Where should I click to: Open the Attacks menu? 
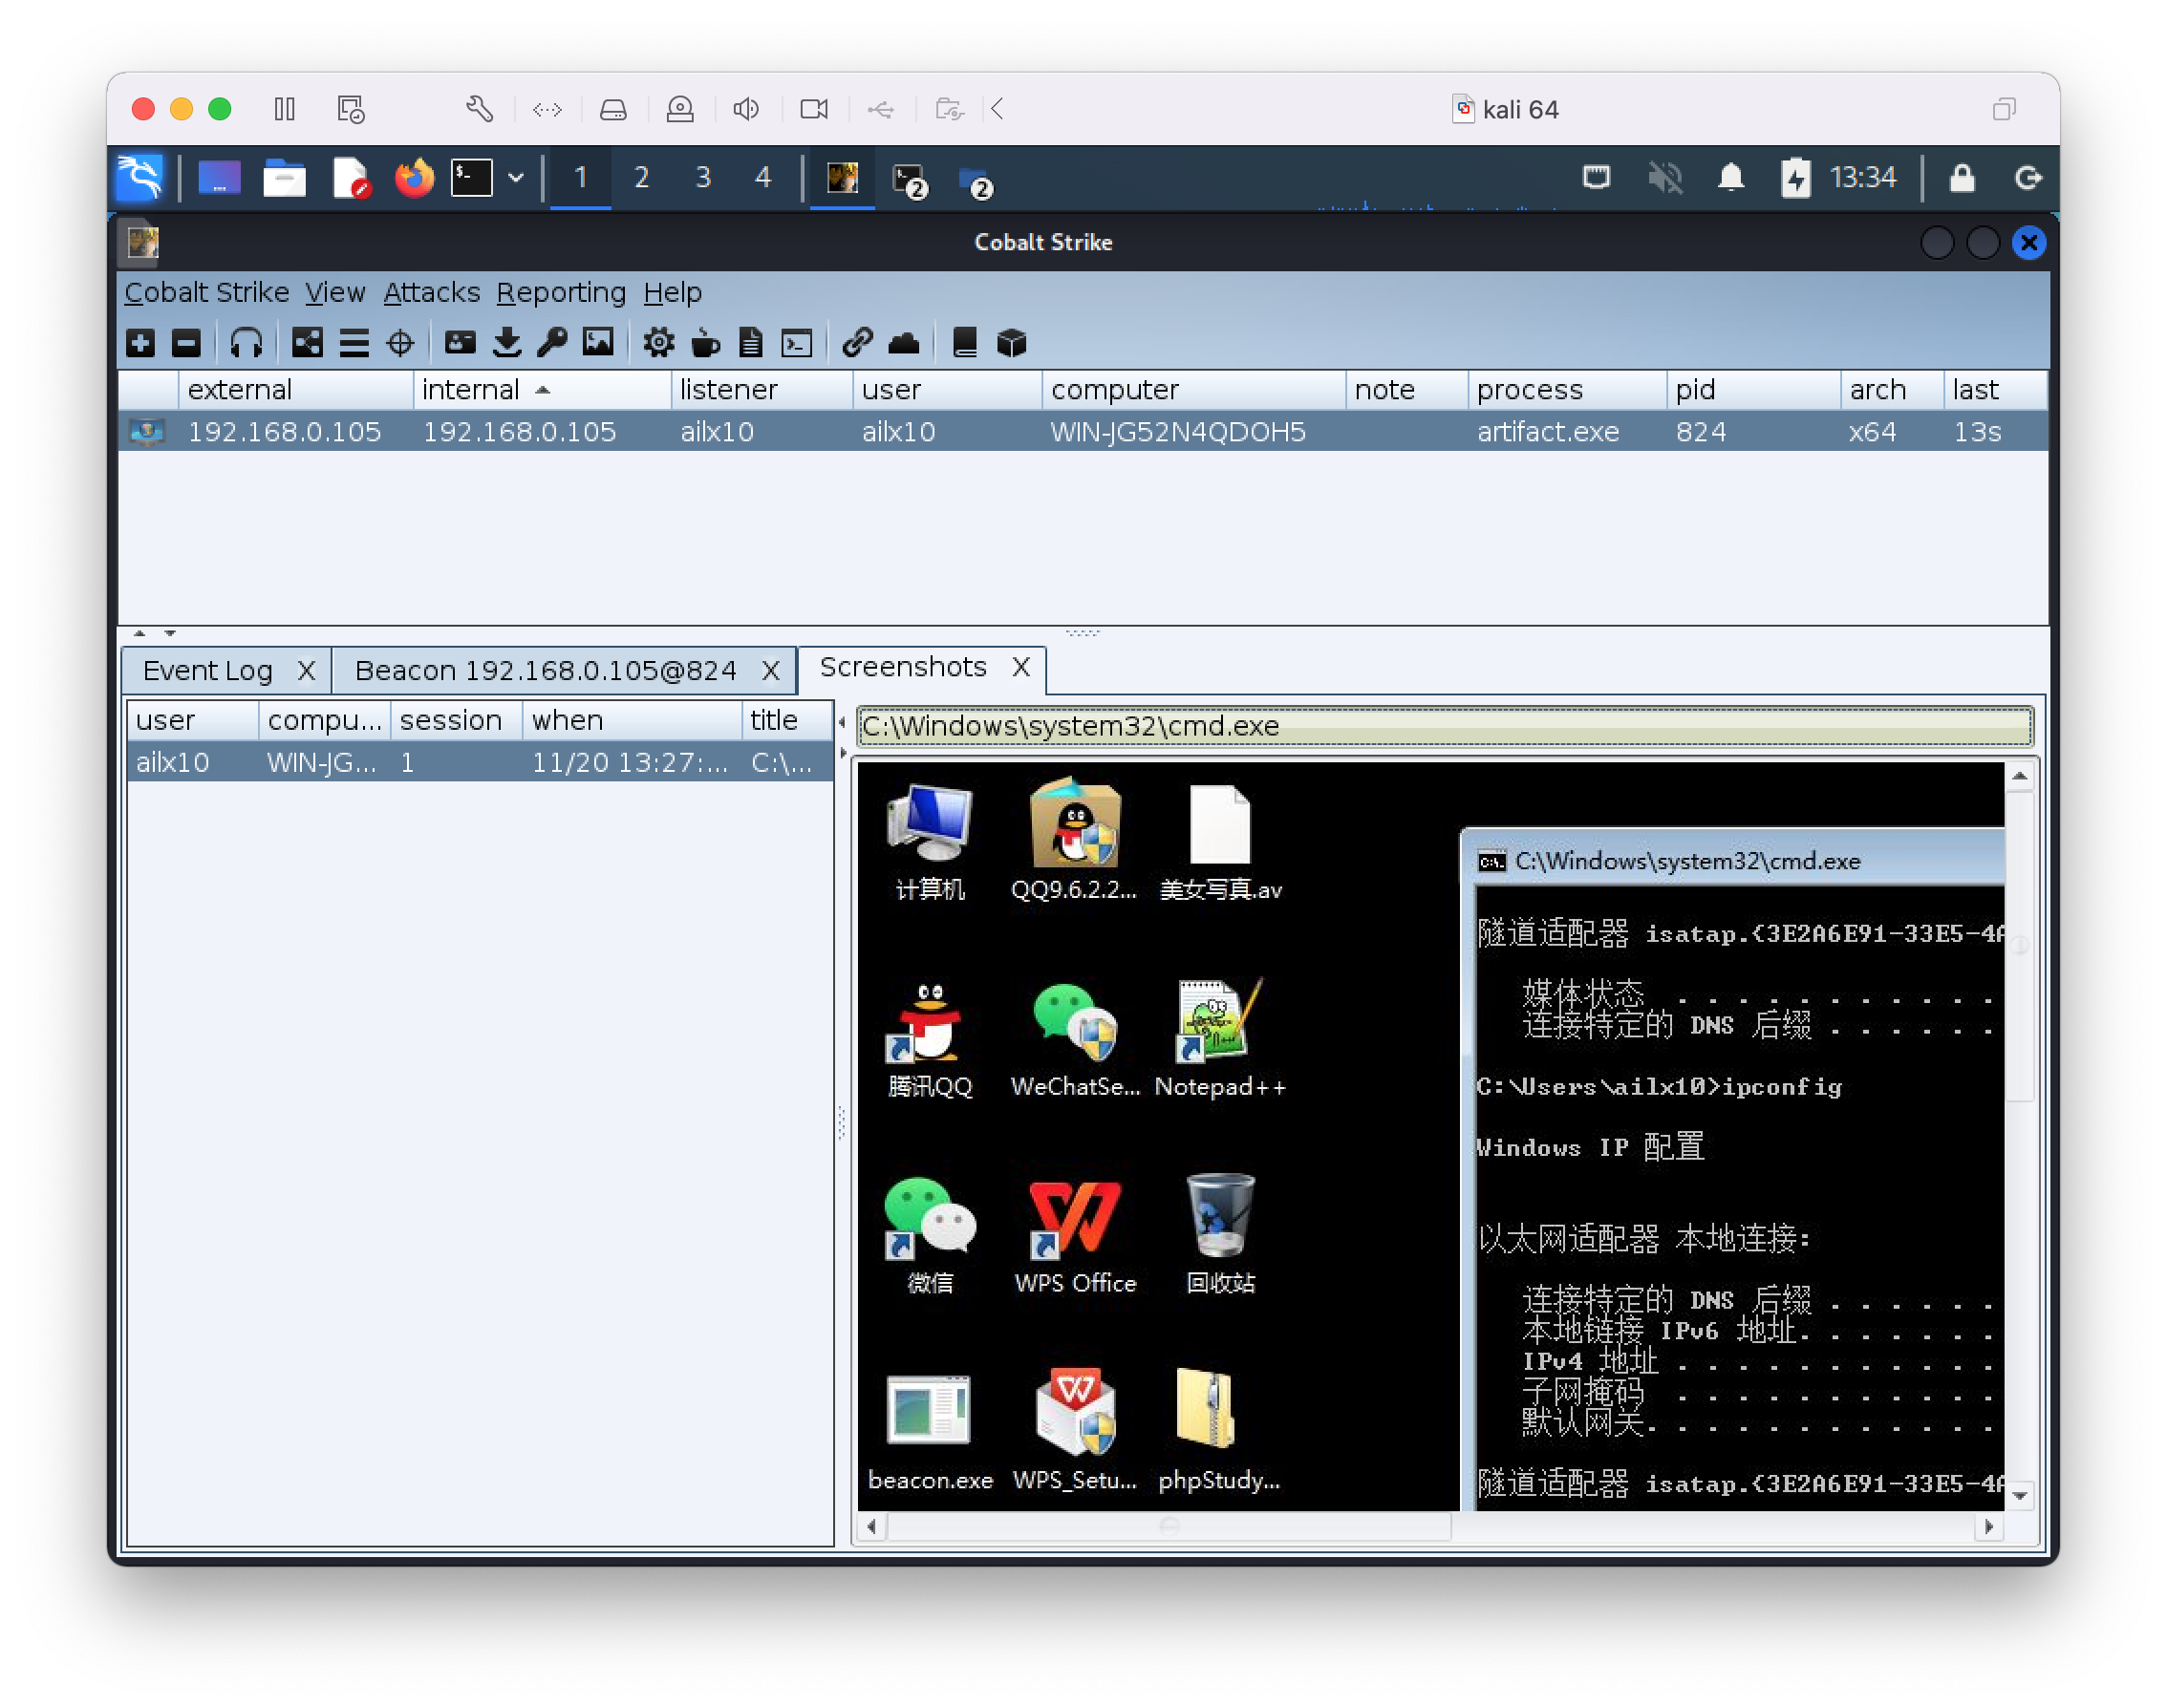(x=431, y=292)
